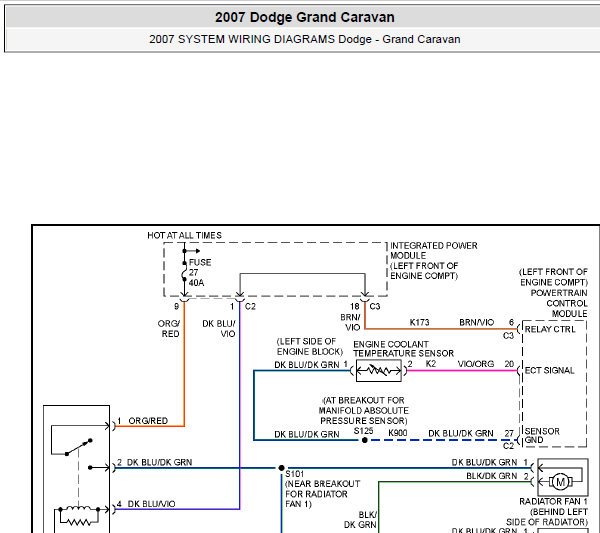Click 'NEAR BREAKOUT FOR RADIATOR FAN 1' note

pyautogui.click(x=323, y=494)
